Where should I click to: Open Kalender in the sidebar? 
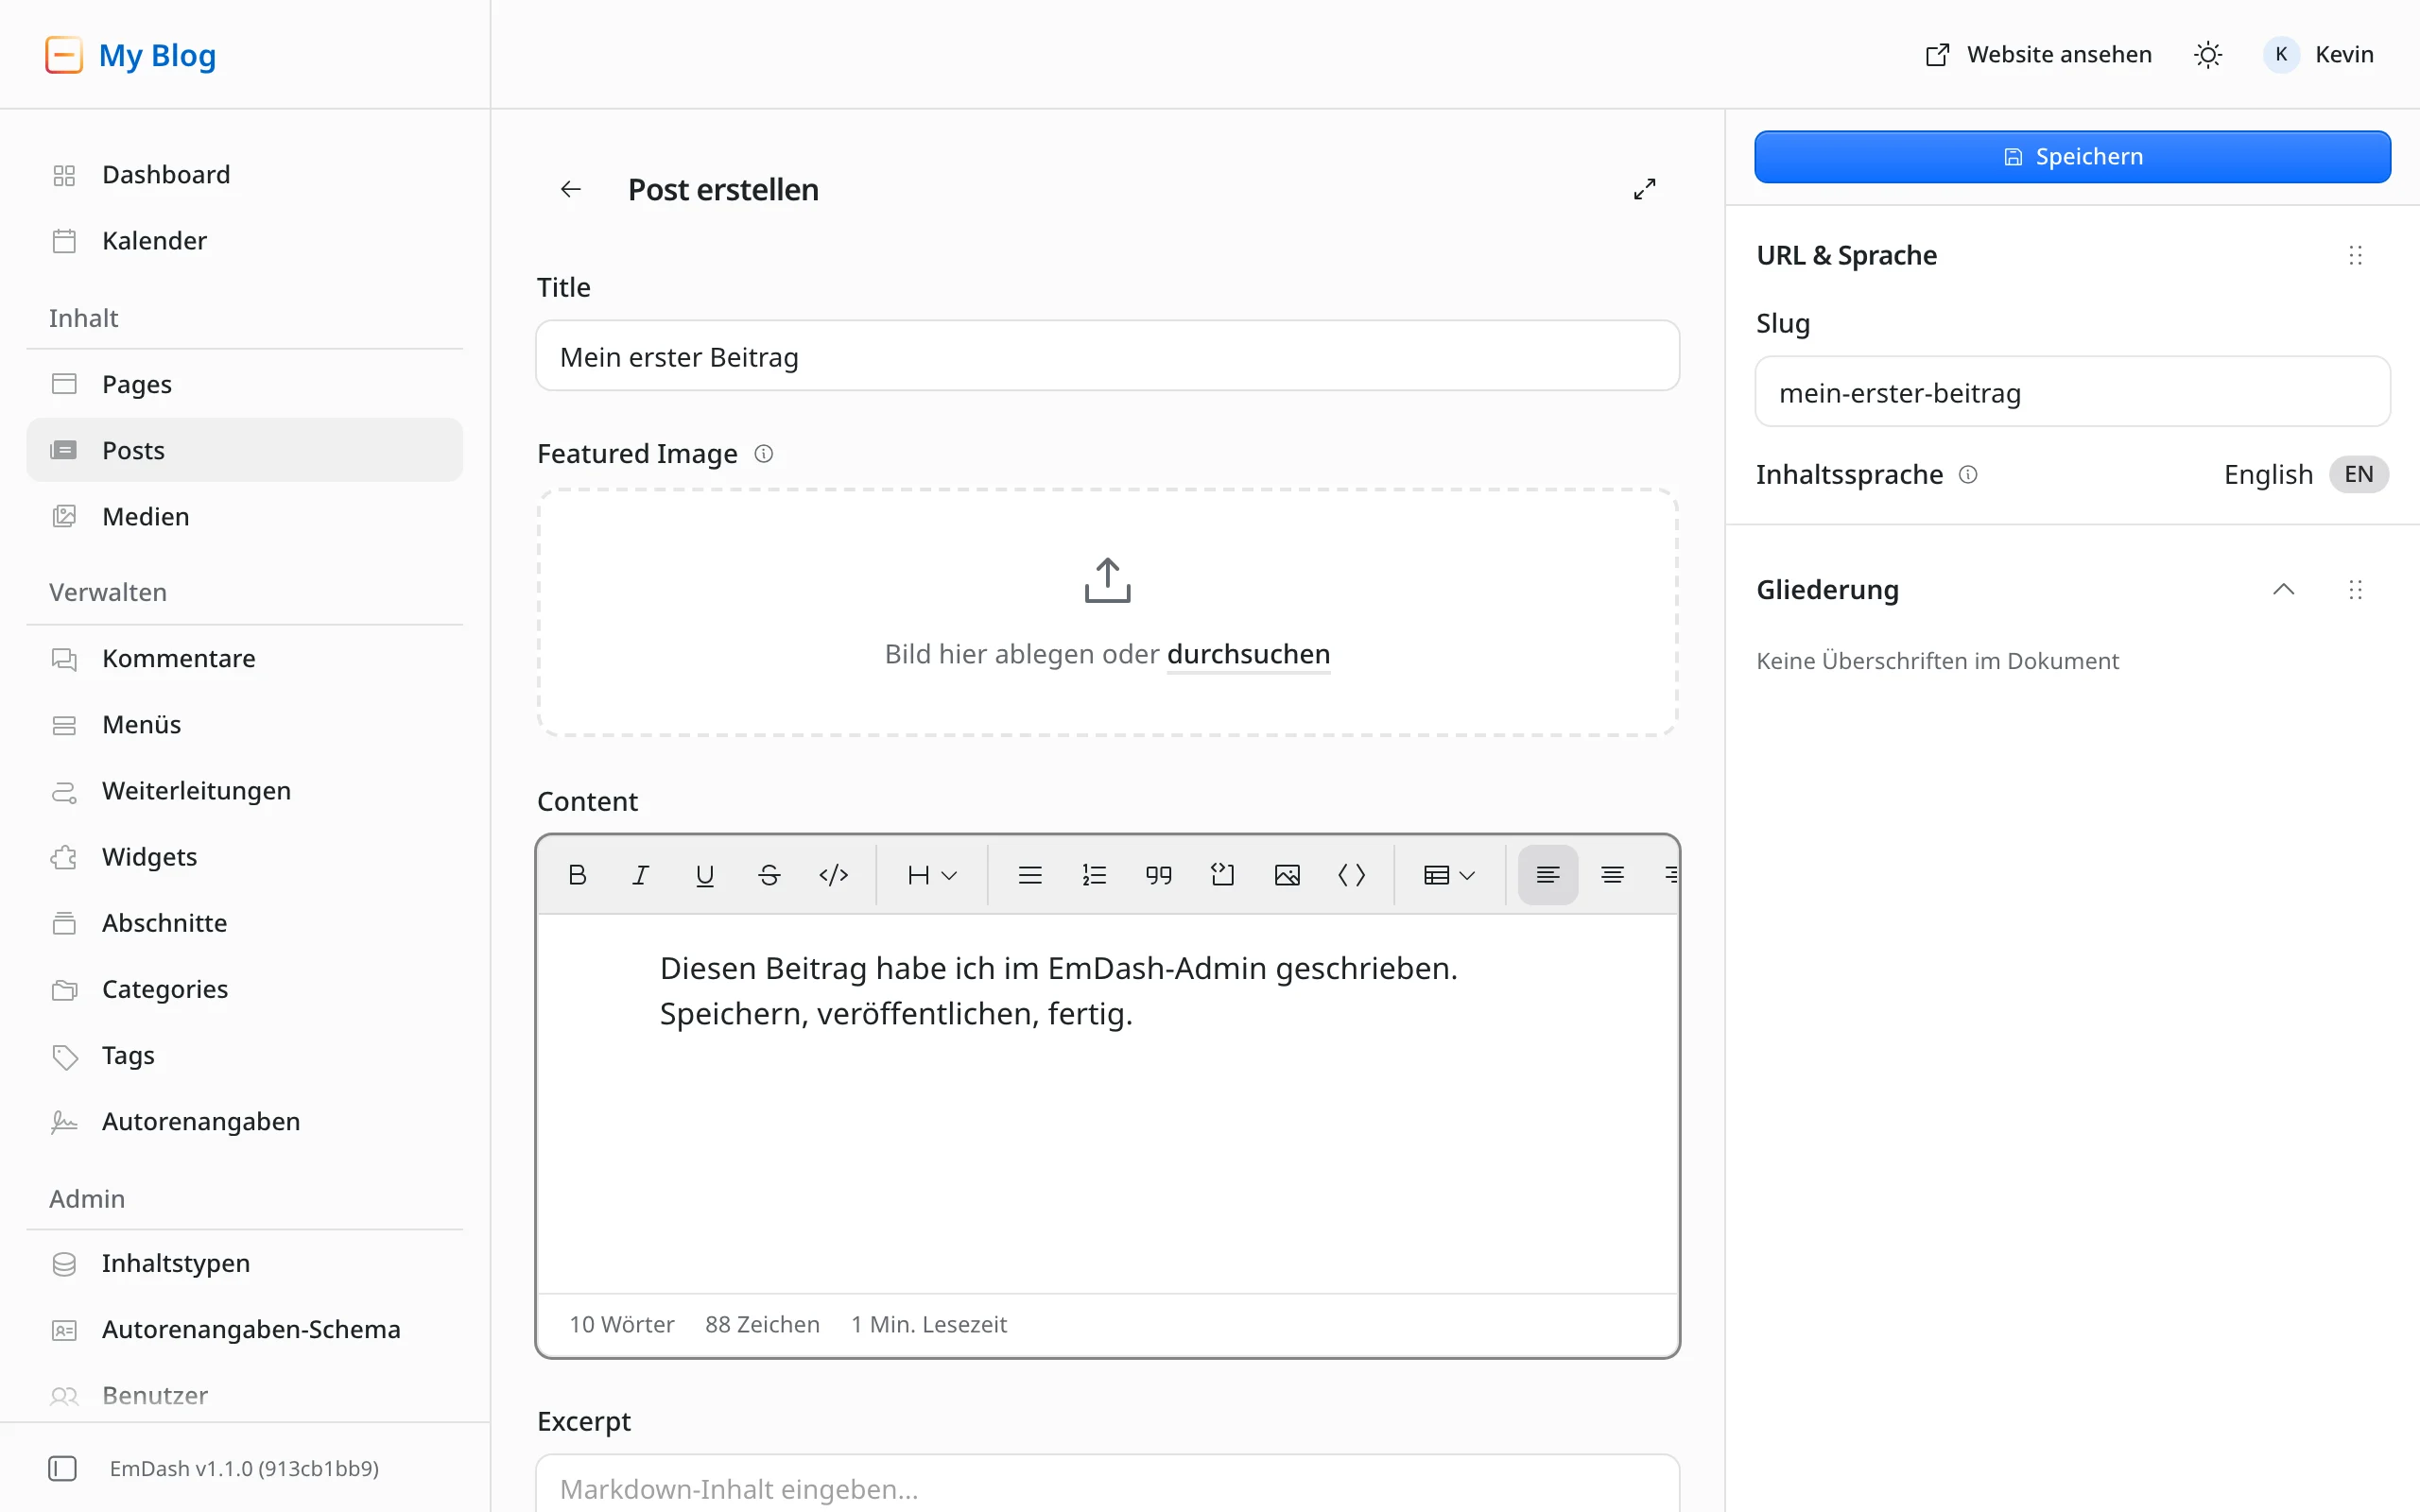[x=245, y=241]
